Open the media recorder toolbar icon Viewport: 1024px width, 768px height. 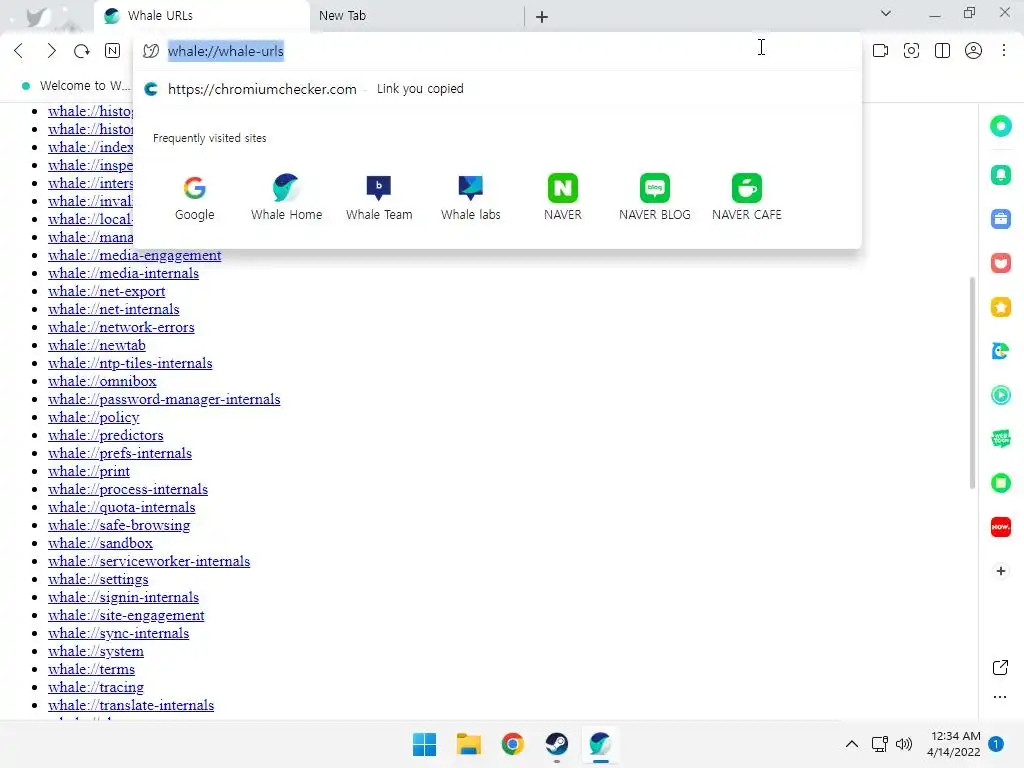point(880,51)
